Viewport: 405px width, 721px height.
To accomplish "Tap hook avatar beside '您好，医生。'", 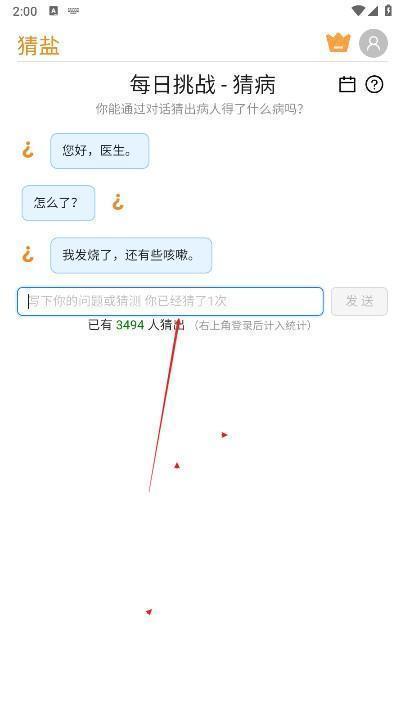I will click(28, 150).
